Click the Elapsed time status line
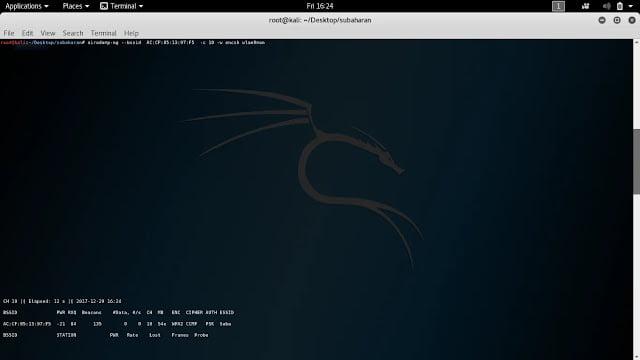Image resolution: width=640 pixels, height=360 pixels. pyautogui.click(x=62, y=301)
